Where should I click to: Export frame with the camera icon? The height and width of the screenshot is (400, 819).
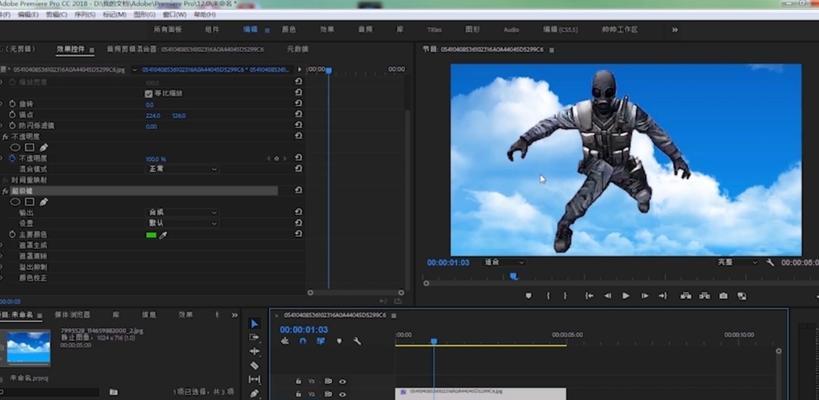pos(723,296)
